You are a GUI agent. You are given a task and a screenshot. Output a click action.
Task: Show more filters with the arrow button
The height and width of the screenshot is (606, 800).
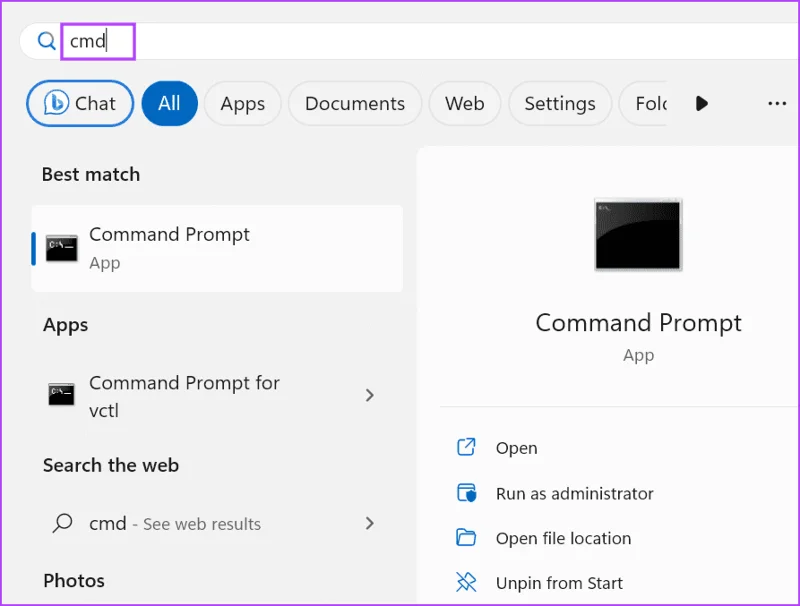(x=702, y=104)
